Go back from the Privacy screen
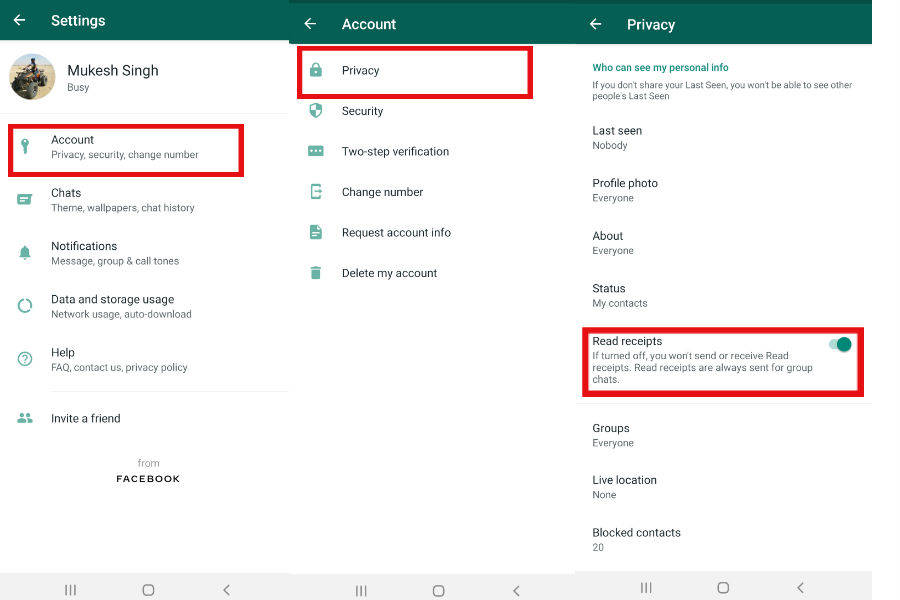This screenshot has height=600, width=900. click(x=595, y=24)
